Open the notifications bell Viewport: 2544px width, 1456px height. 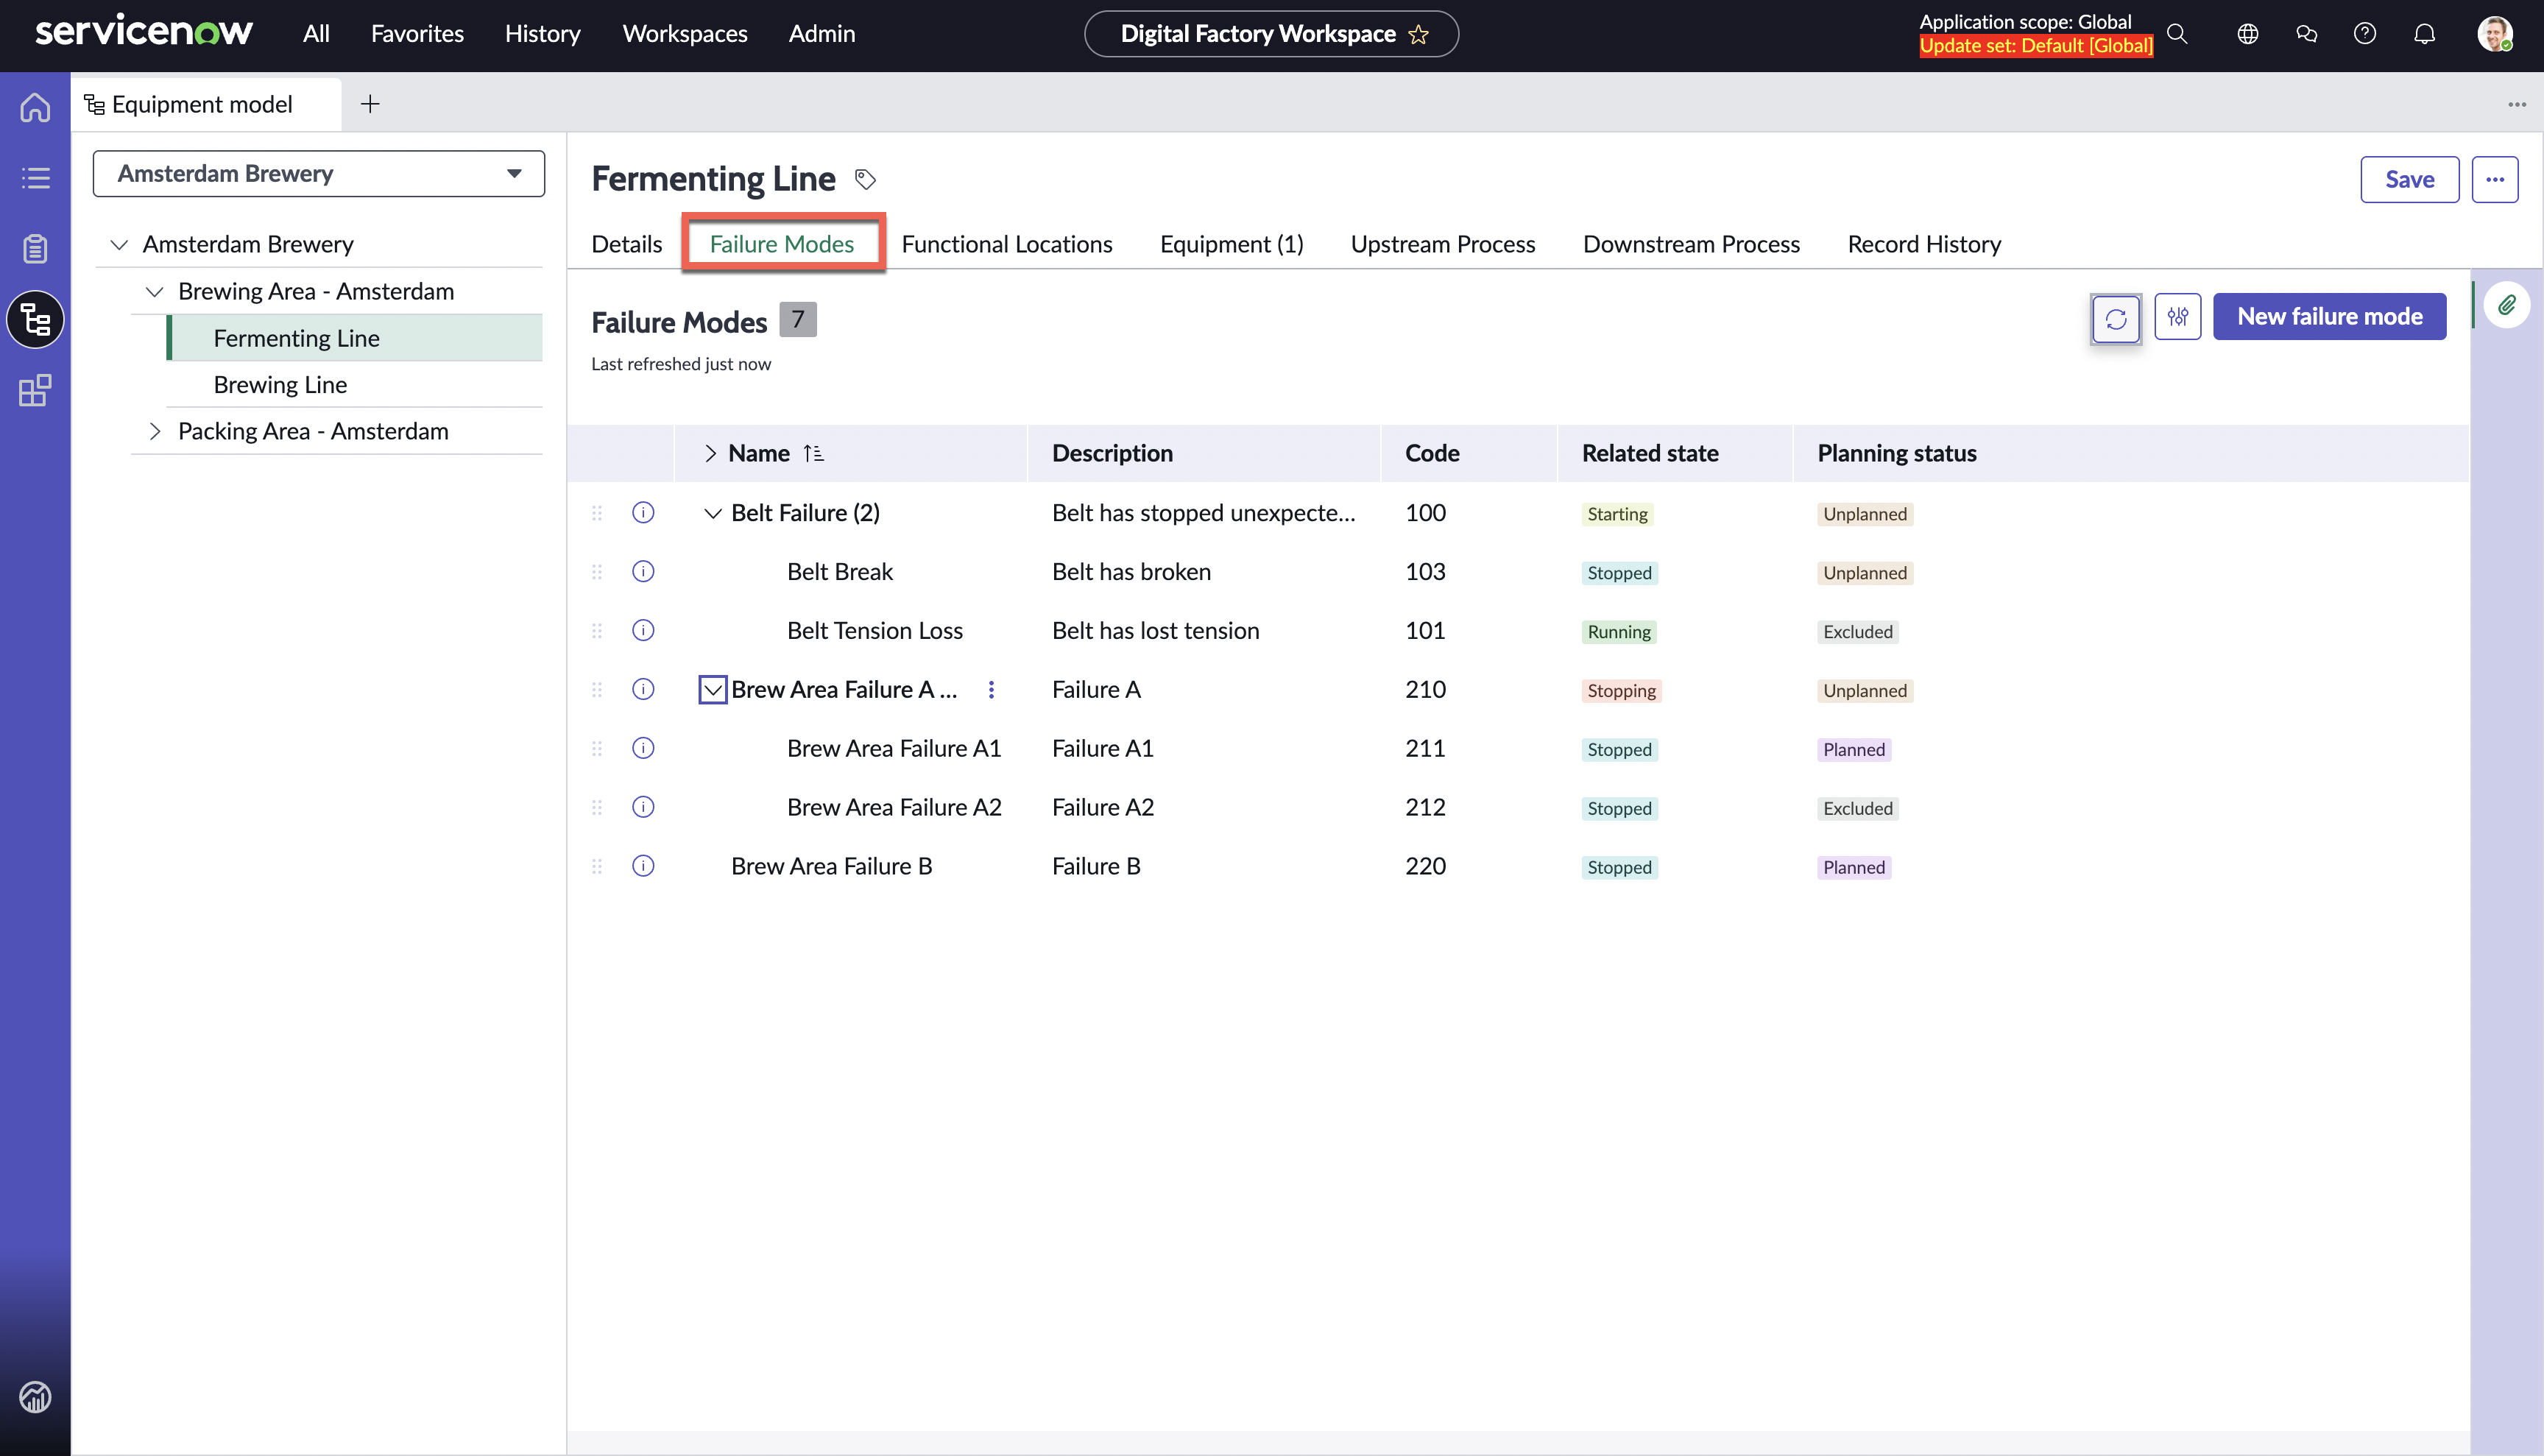[x=2424, y=34]
